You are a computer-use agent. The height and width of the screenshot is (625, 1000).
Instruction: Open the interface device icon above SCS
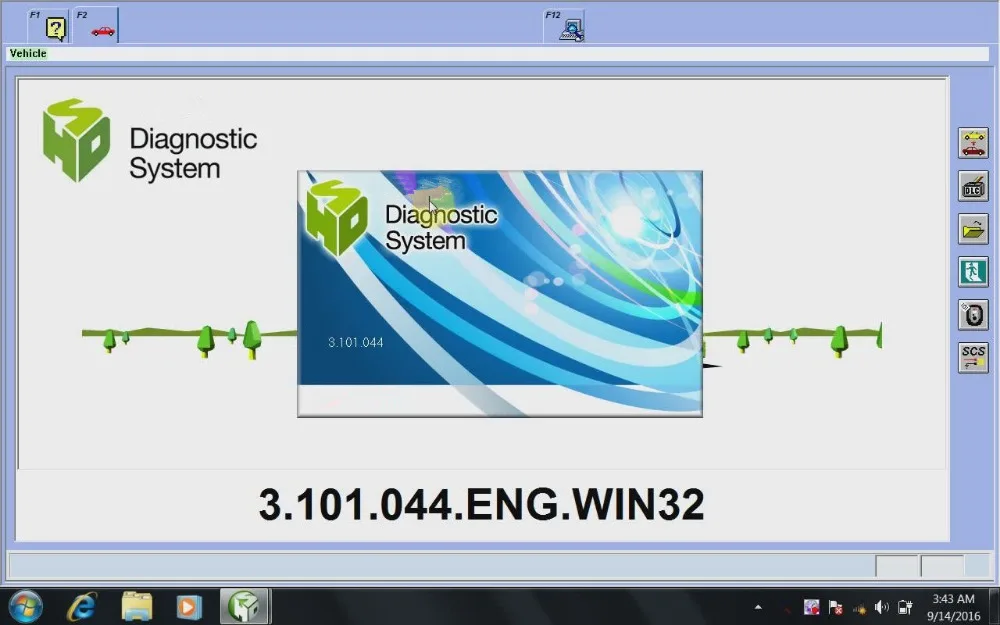point(973,315)
